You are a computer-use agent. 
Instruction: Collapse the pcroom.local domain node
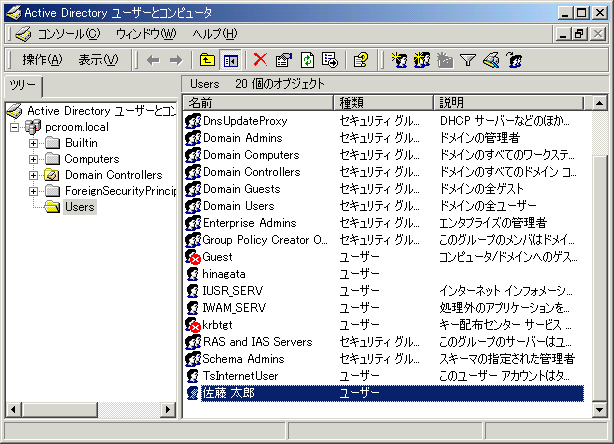(14, 127)
